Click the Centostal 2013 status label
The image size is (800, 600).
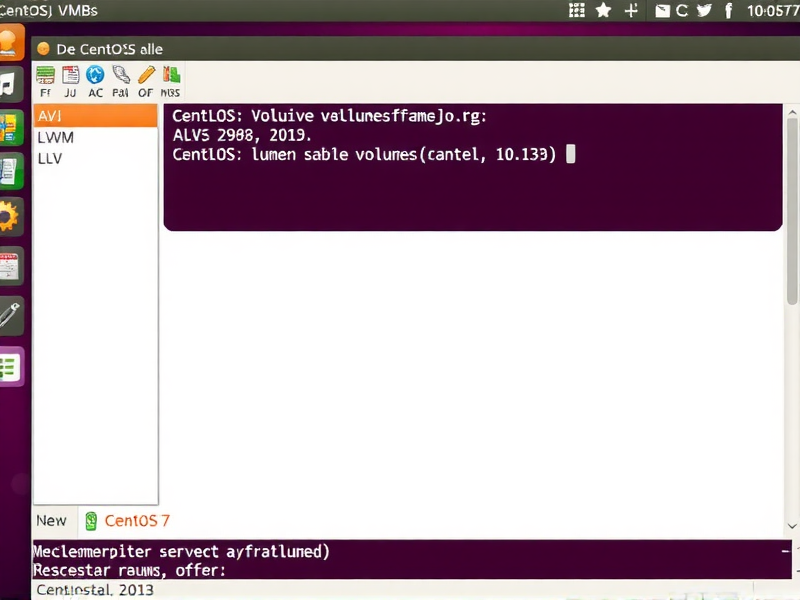94,590
